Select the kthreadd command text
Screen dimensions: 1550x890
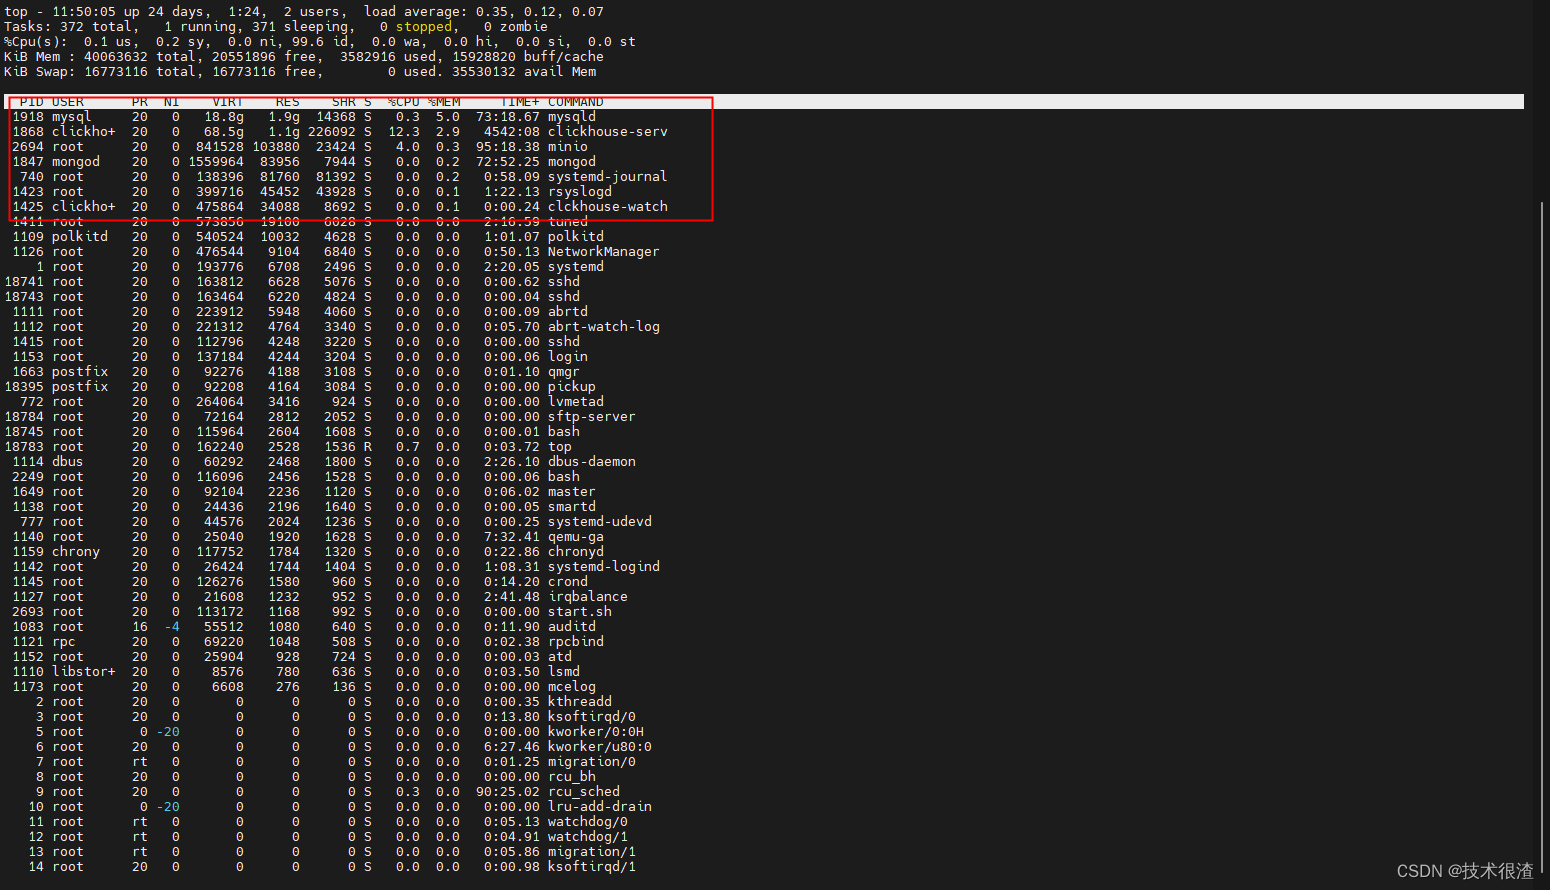tap(580, 702)
